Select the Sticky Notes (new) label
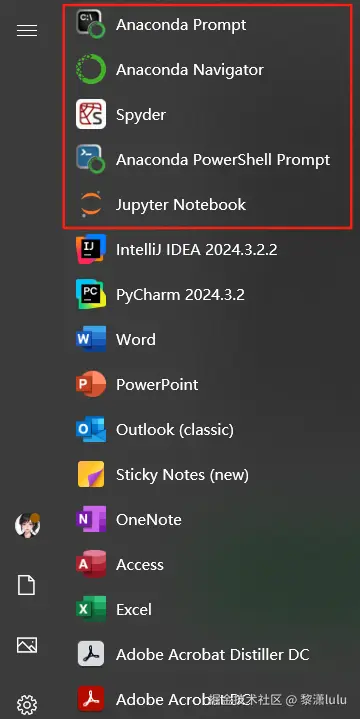This screenshot has width=360, height=719. (x=183, y=475)
